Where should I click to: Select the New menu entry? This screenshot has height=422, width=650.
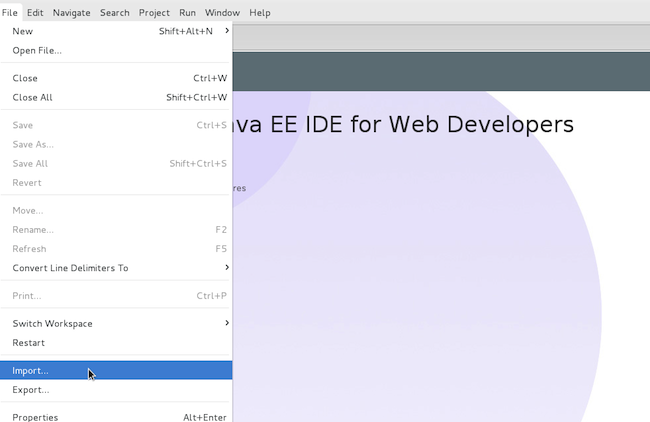[116, 31]
